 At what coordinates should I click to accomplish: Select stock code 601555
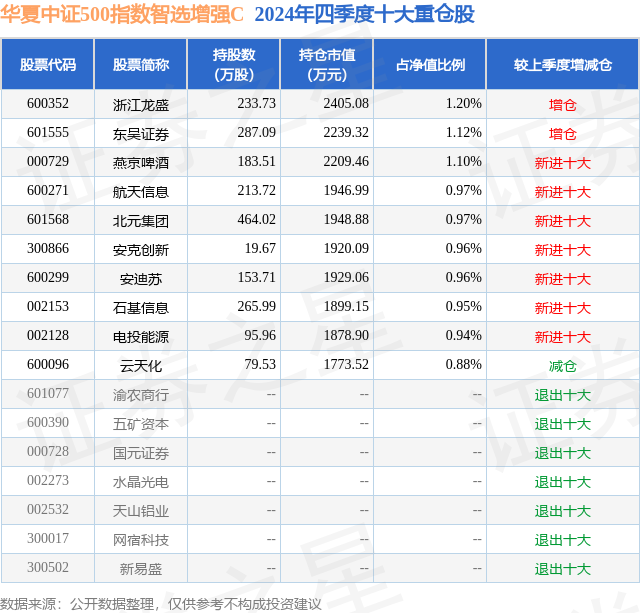pyautogui.click(x=48, y=133)
